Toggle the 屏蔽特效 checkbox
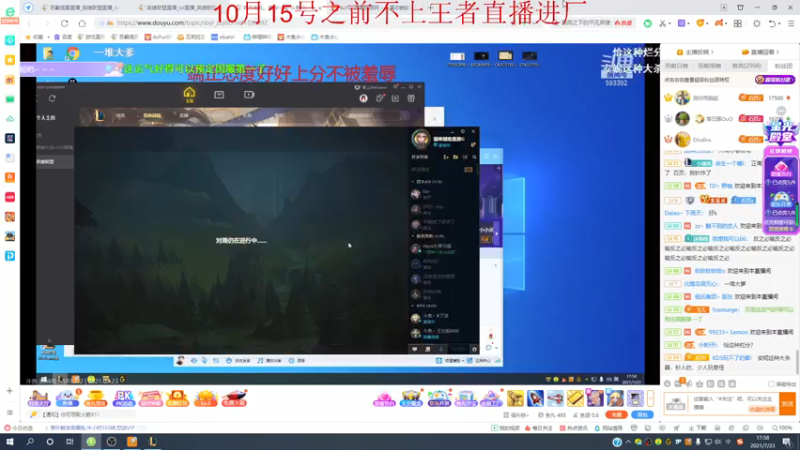Viewport: 800px width, 450px height. point(771,384)
